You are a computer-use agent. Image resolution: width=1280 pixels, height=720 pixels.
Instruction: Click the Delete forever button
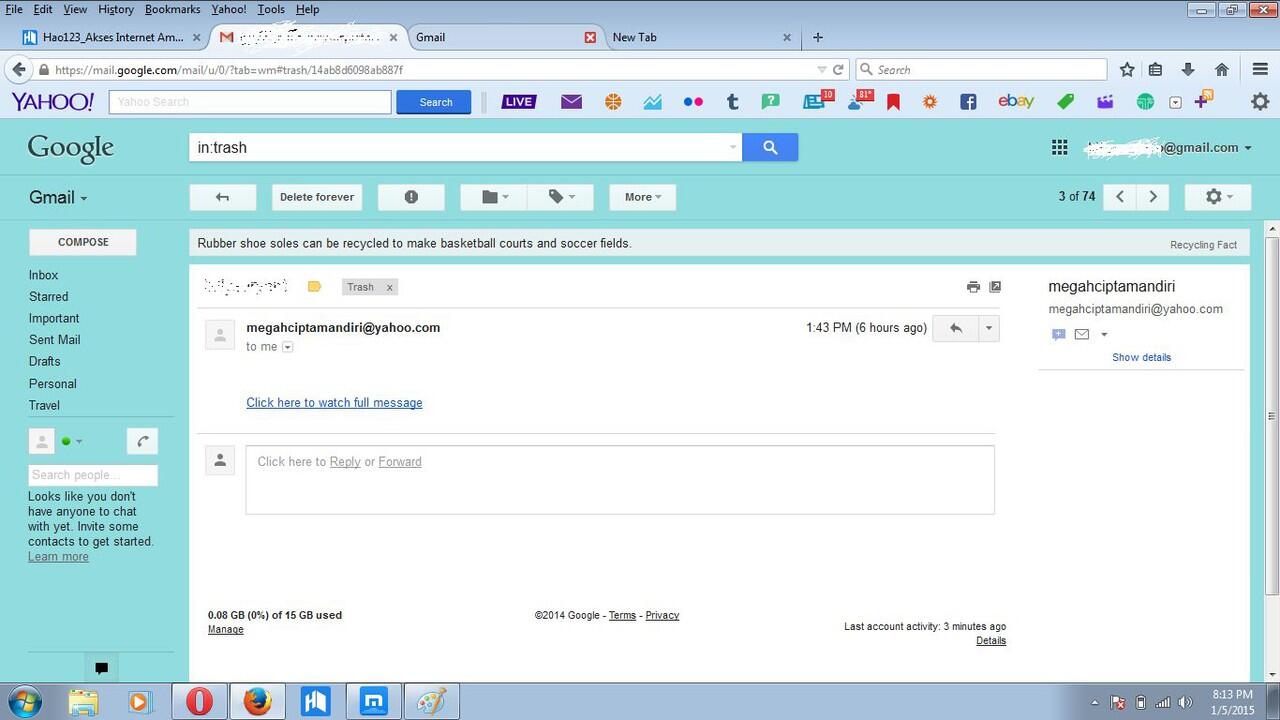pyautogui.click(x=317, y=197)
